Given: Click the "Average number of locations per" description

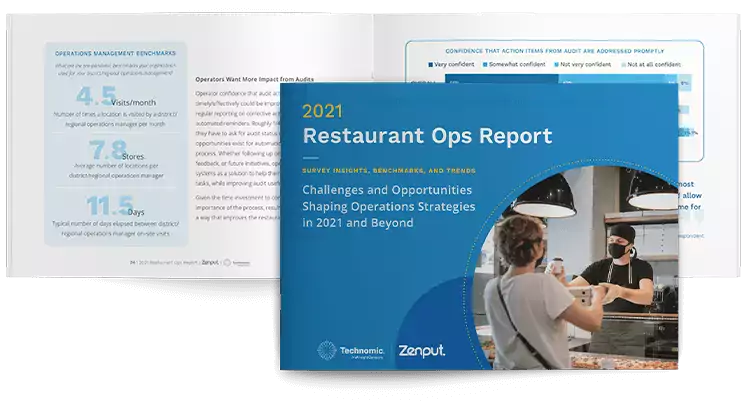Looking at the screenshot, I should [x=116, y=171].
